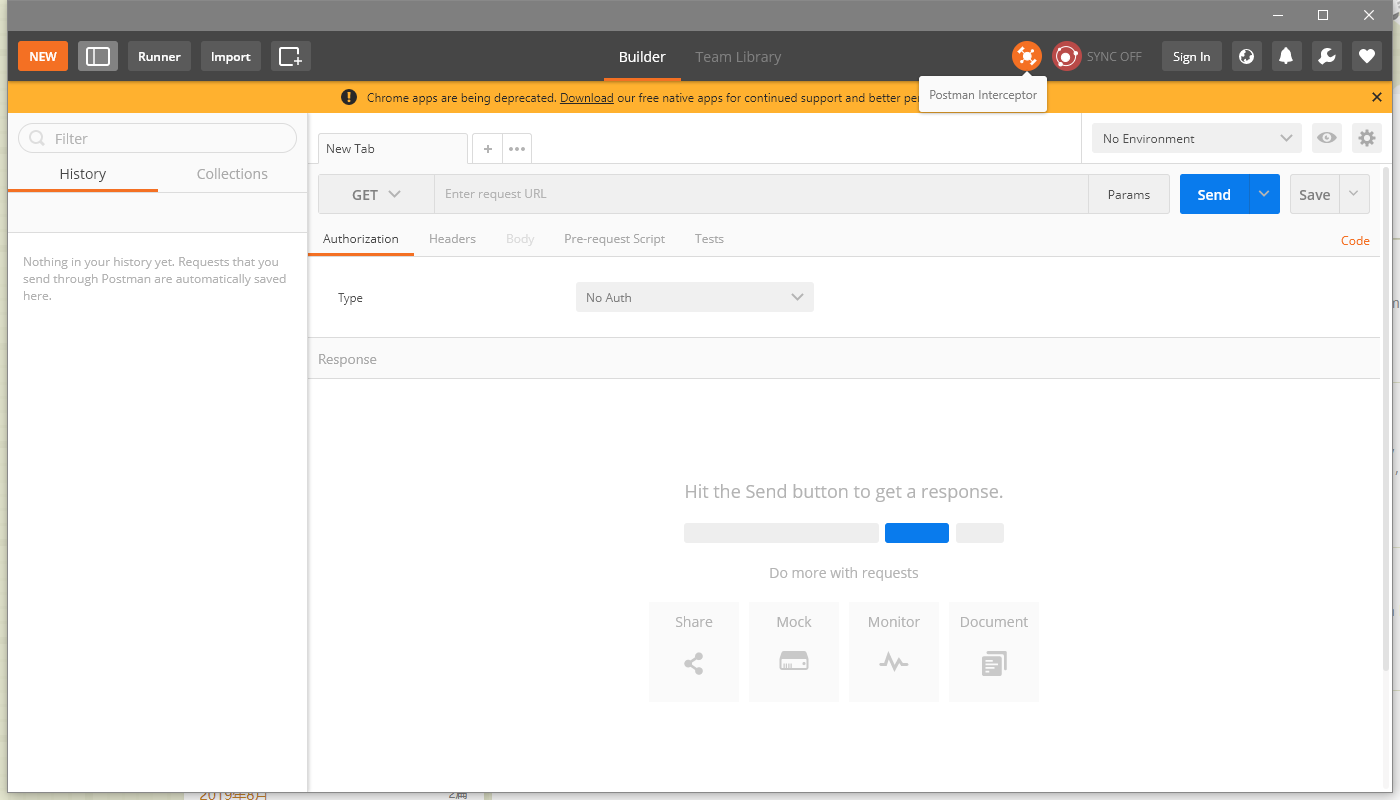Expand the No Environment dropdown
The image size is (1400, 800).
[x=1196, y=138]
